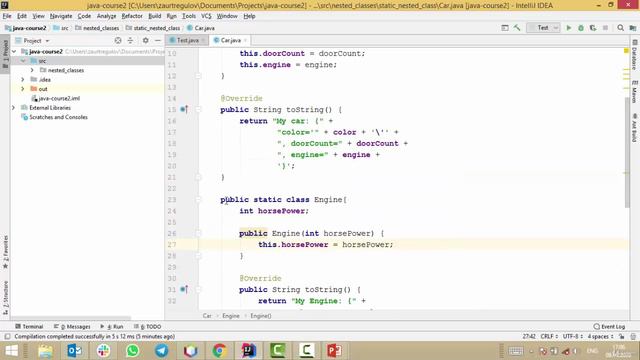This screenshot has height=360, width=640.
Task: Open the Run tool window
Action: (111, 327)
